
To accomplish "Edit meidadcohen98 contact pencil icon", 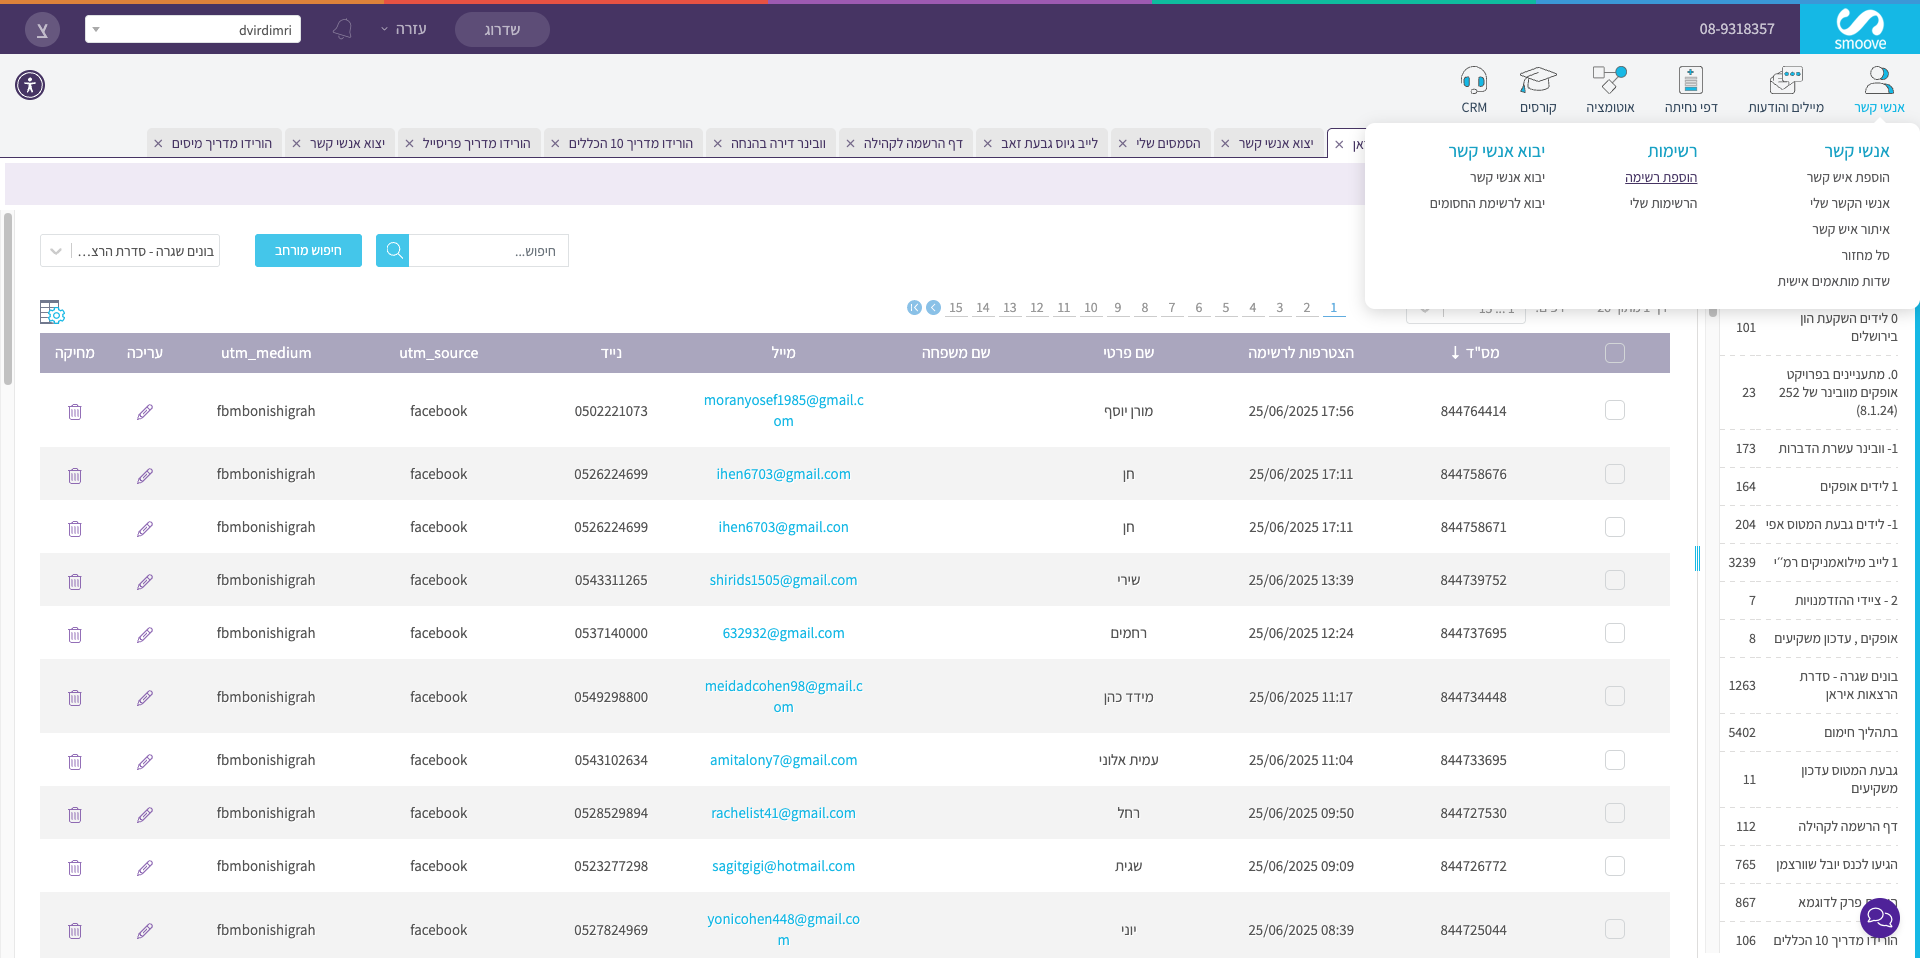I will 145,697.
